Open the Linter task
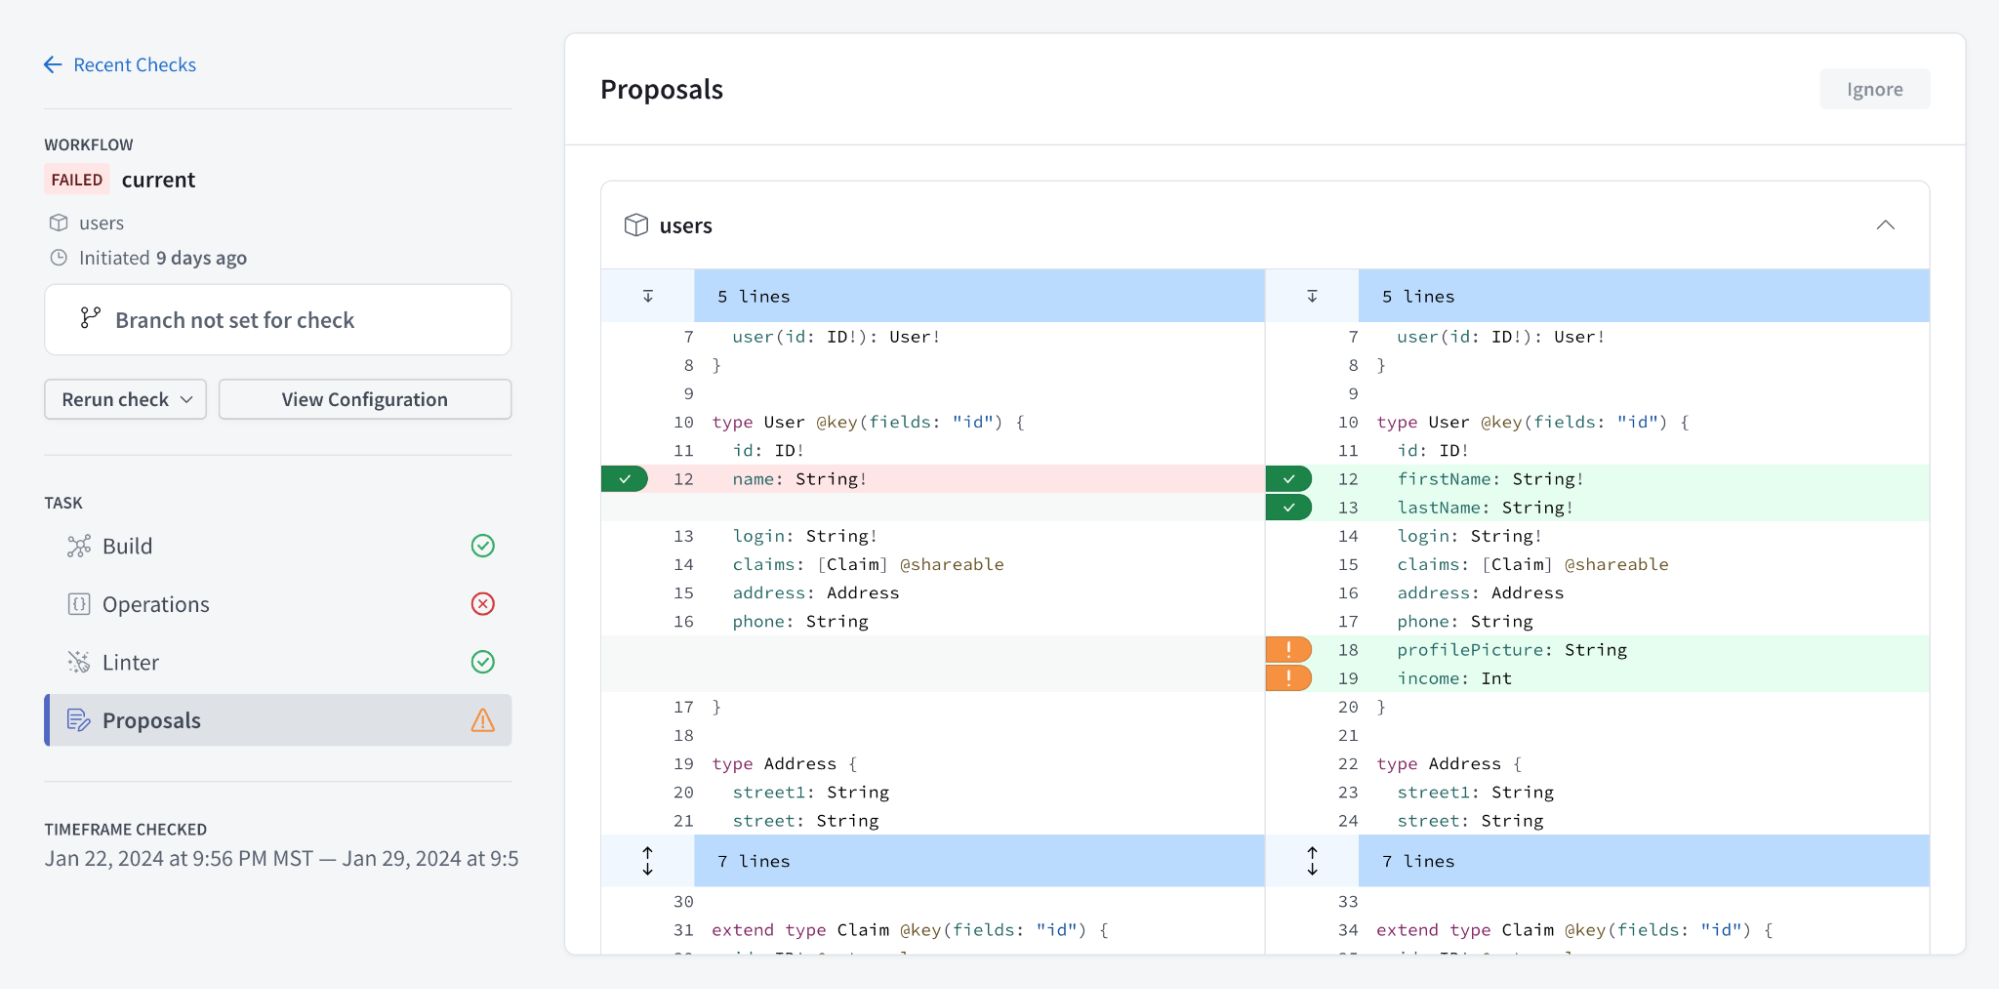Image resolution: width=1999 pixels, height=989 pixels. (278, 662)
